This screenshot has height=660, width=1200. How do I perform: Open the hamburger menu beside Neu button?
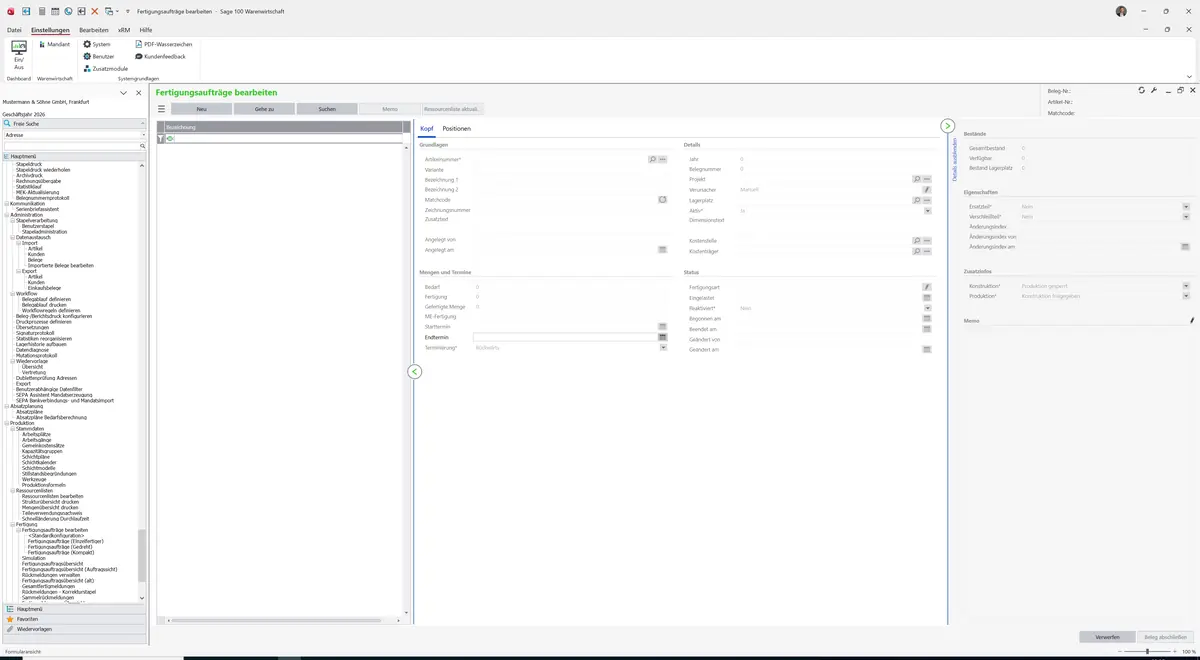pos(161,108)
